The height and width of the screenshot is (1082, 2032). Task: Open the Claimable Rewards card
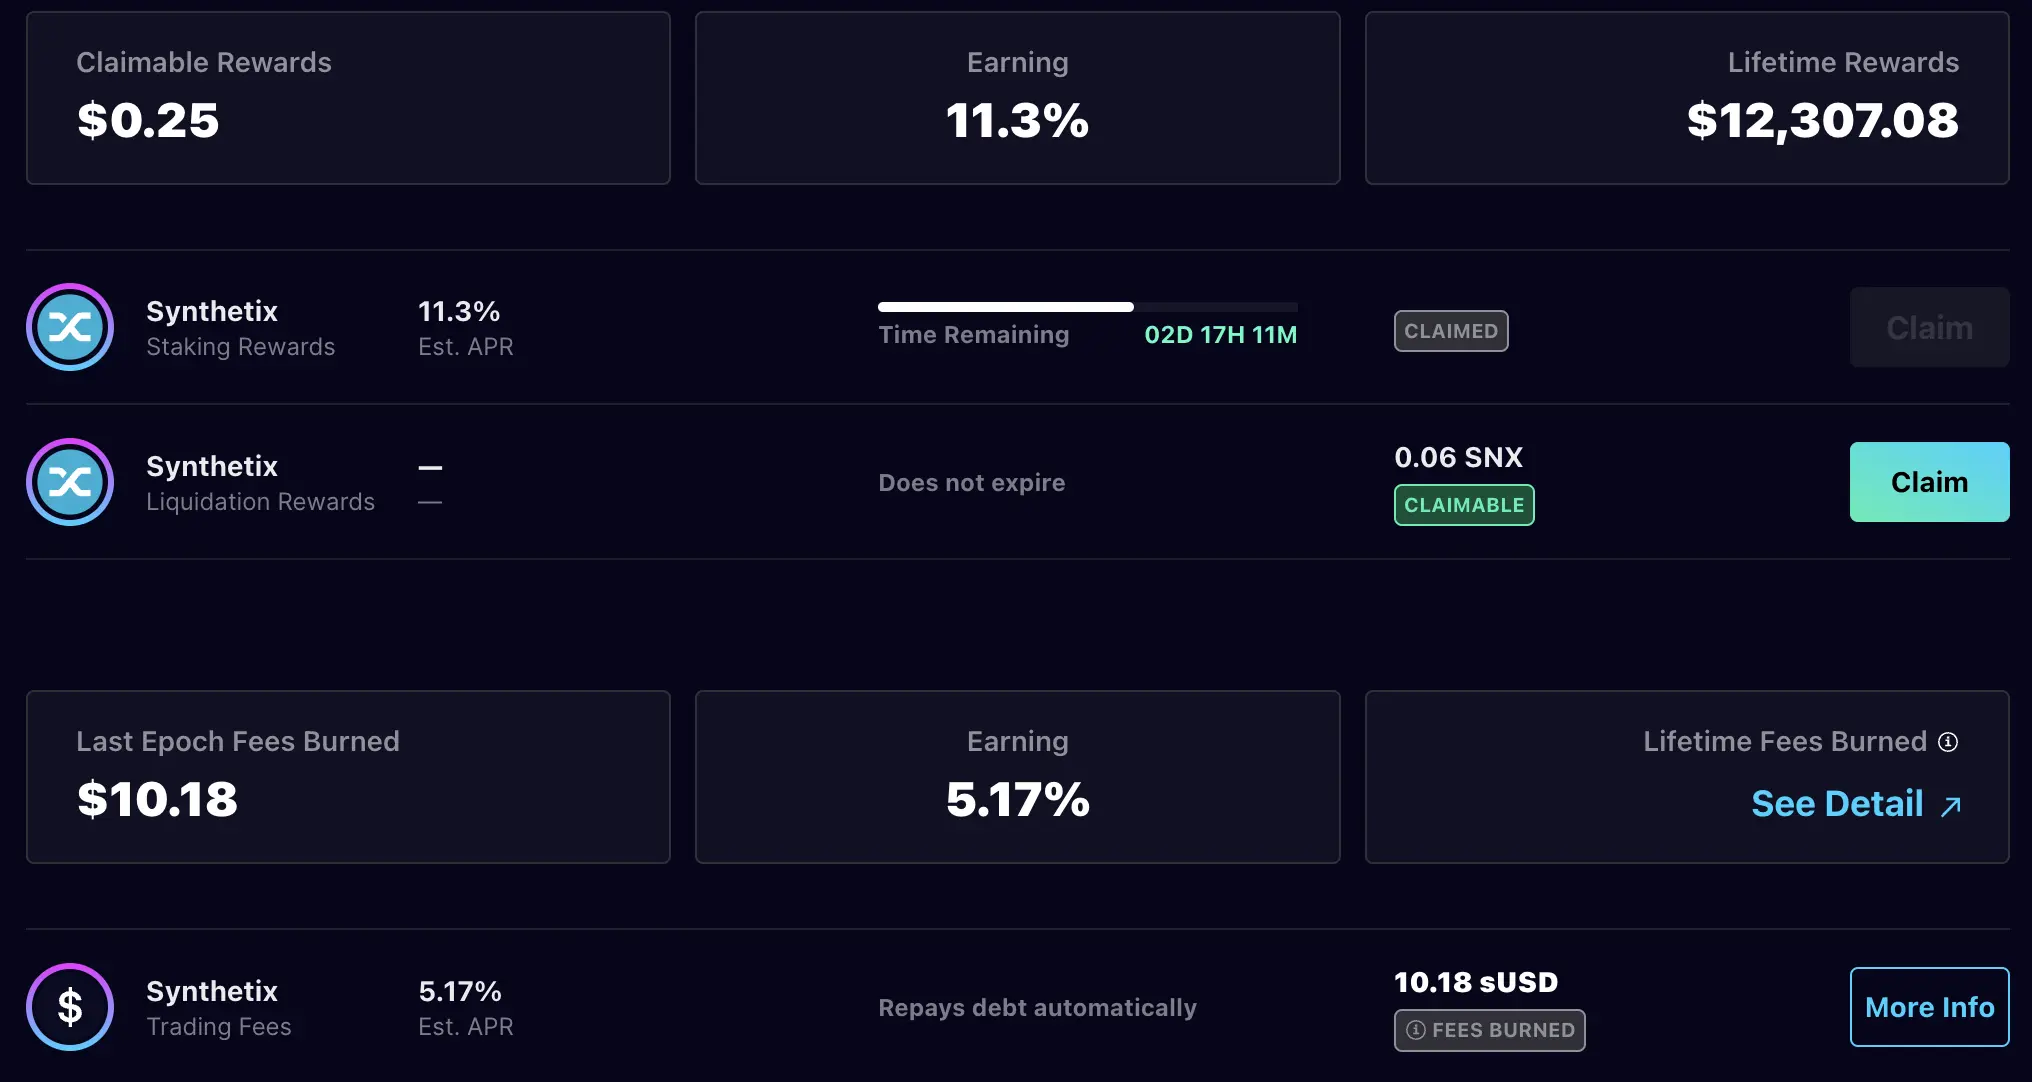(348, 97)
